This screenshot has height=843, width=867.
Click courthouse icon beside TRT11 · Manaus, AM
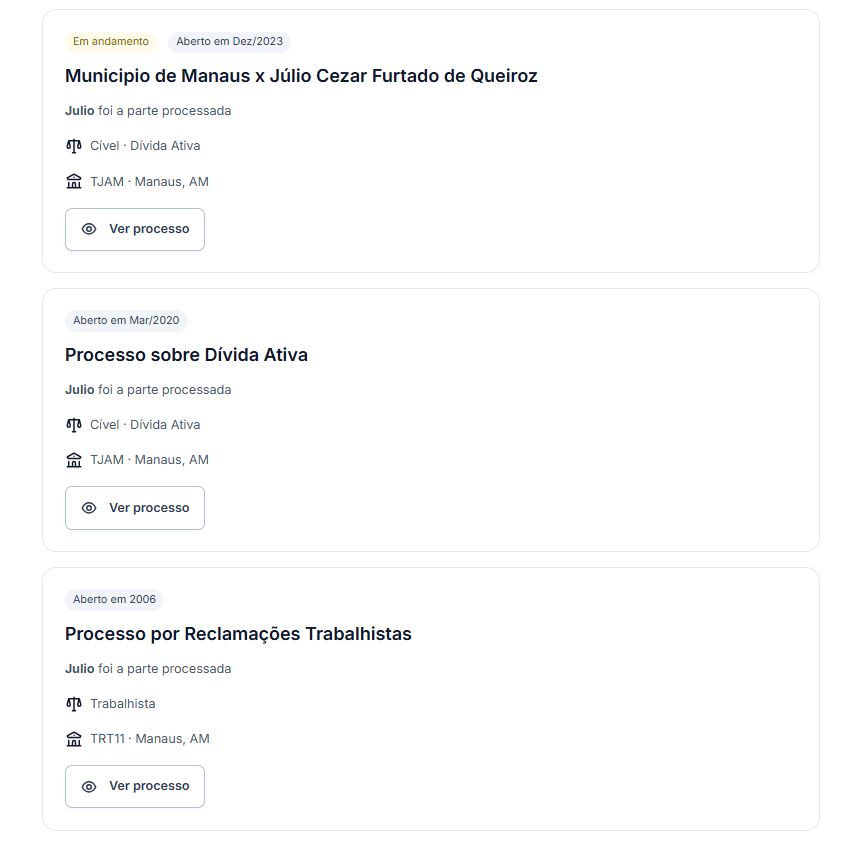pos(73,739)
